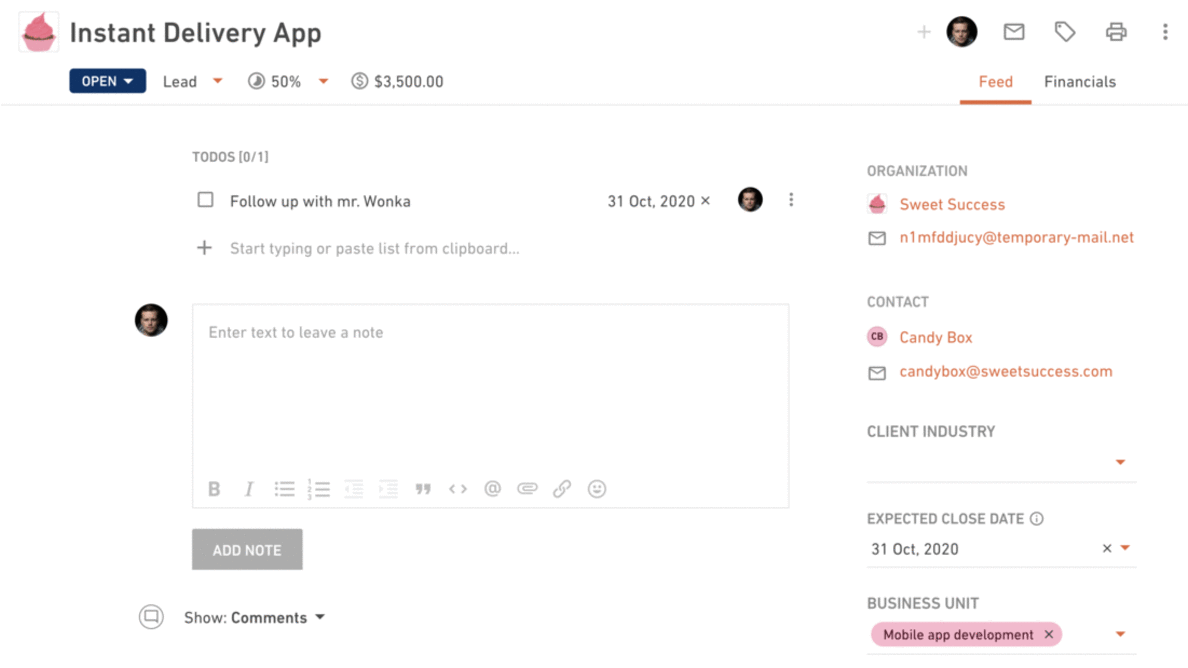Insert a code block with brackets icon
Image resolution: width=1188 pixels, height=668 pixels.
458,489
